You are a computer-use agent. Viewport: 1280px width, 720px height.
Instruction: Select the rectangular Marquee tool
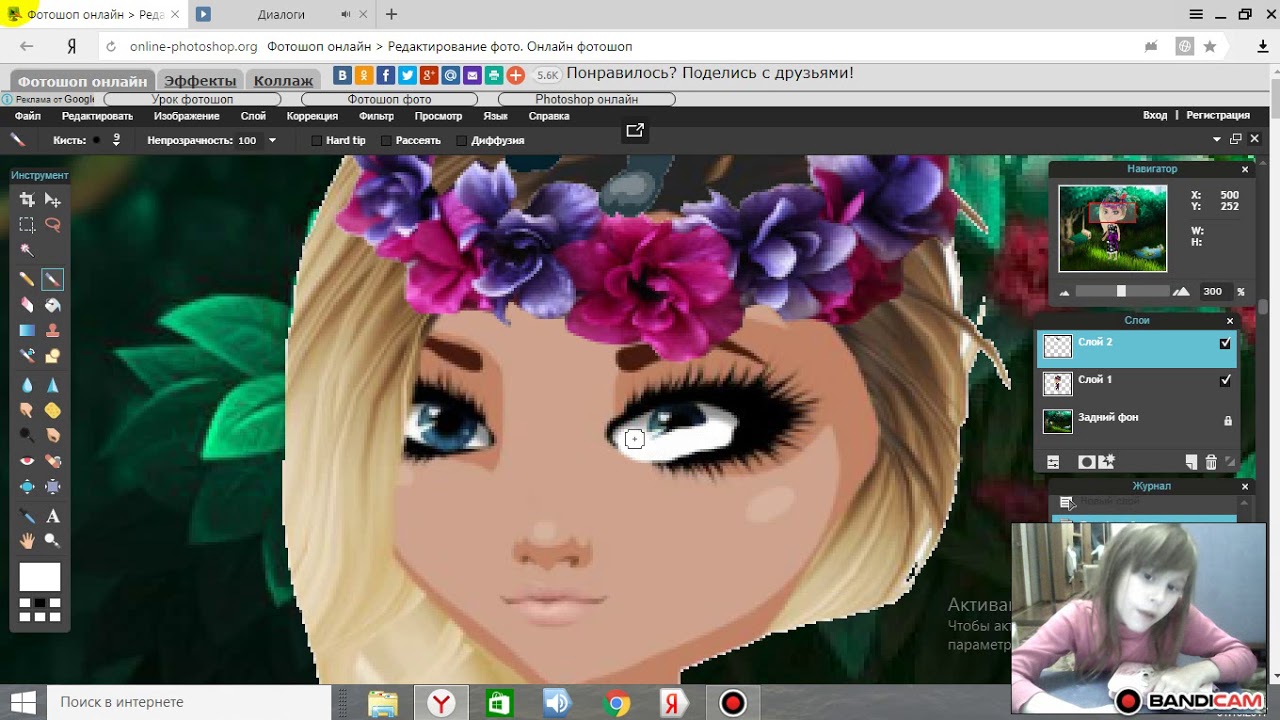(27, 225)
